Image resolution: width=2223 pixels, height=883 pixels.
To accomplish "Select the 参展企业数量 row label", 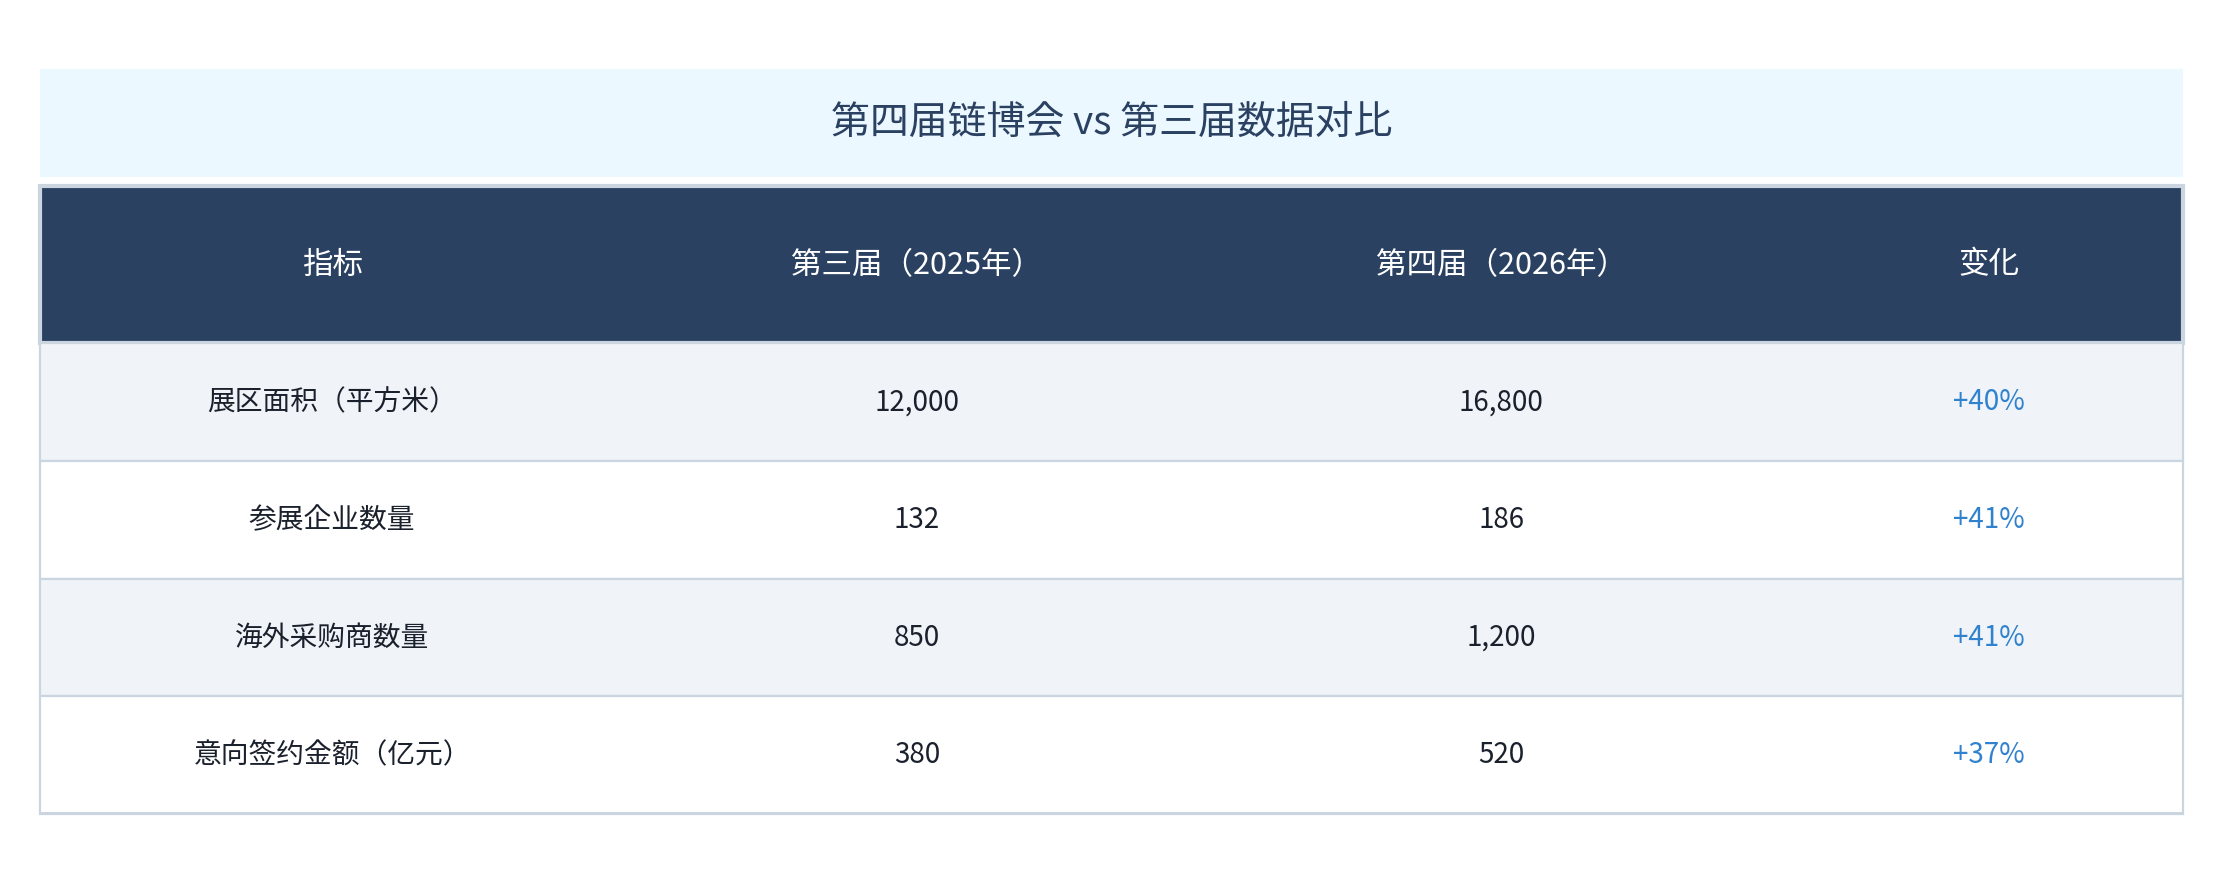I will (332, 518).
